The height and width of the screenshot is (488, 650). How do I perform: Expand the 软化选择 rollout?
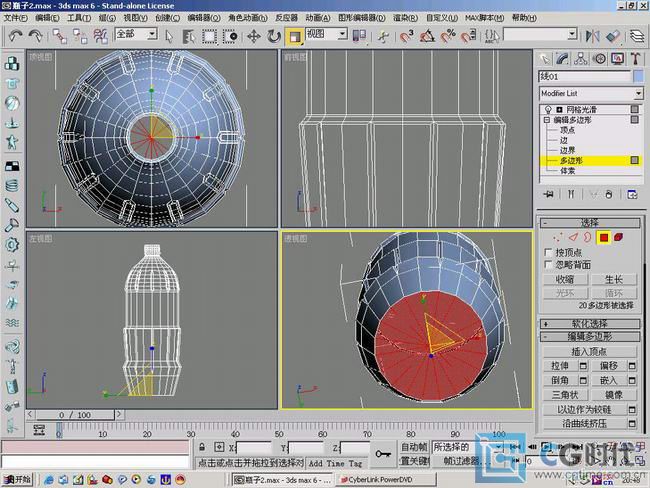coord(590,324)
